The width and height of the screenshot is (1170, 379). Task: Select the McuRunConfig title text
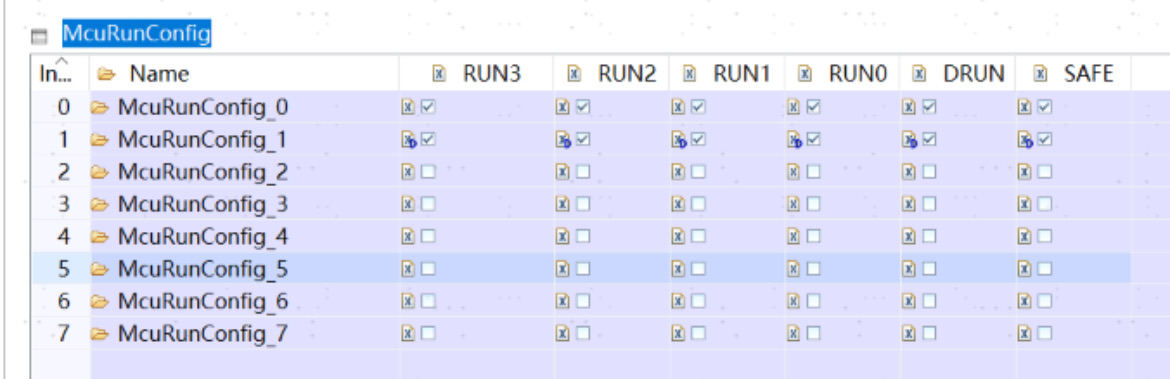pos(137,34)
